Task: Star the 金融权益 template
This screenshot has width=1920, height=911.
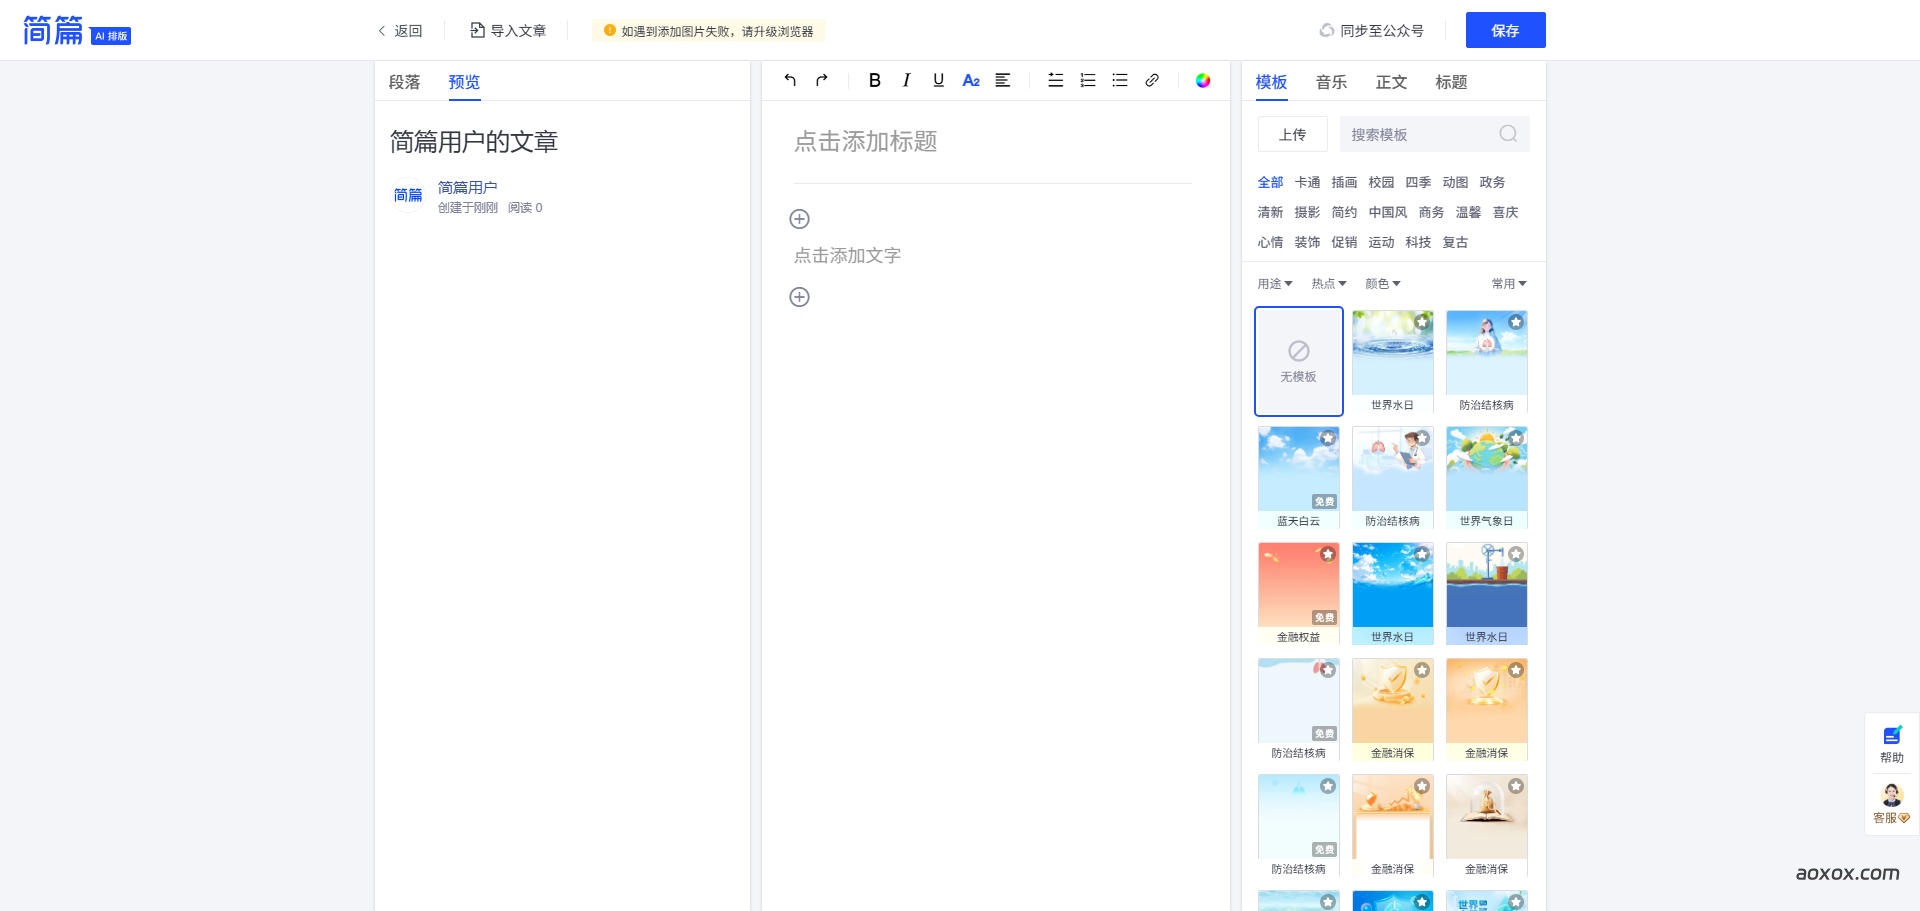Action: tap(1327, 554)
